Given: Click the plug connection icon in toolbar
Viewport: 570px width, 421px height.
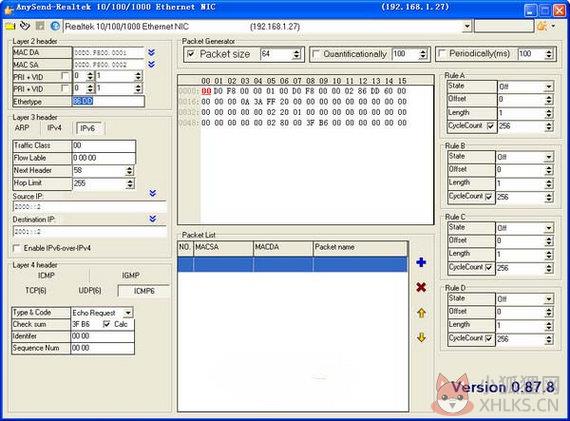Looking at the screenshot, I should [x=25, y=26].
